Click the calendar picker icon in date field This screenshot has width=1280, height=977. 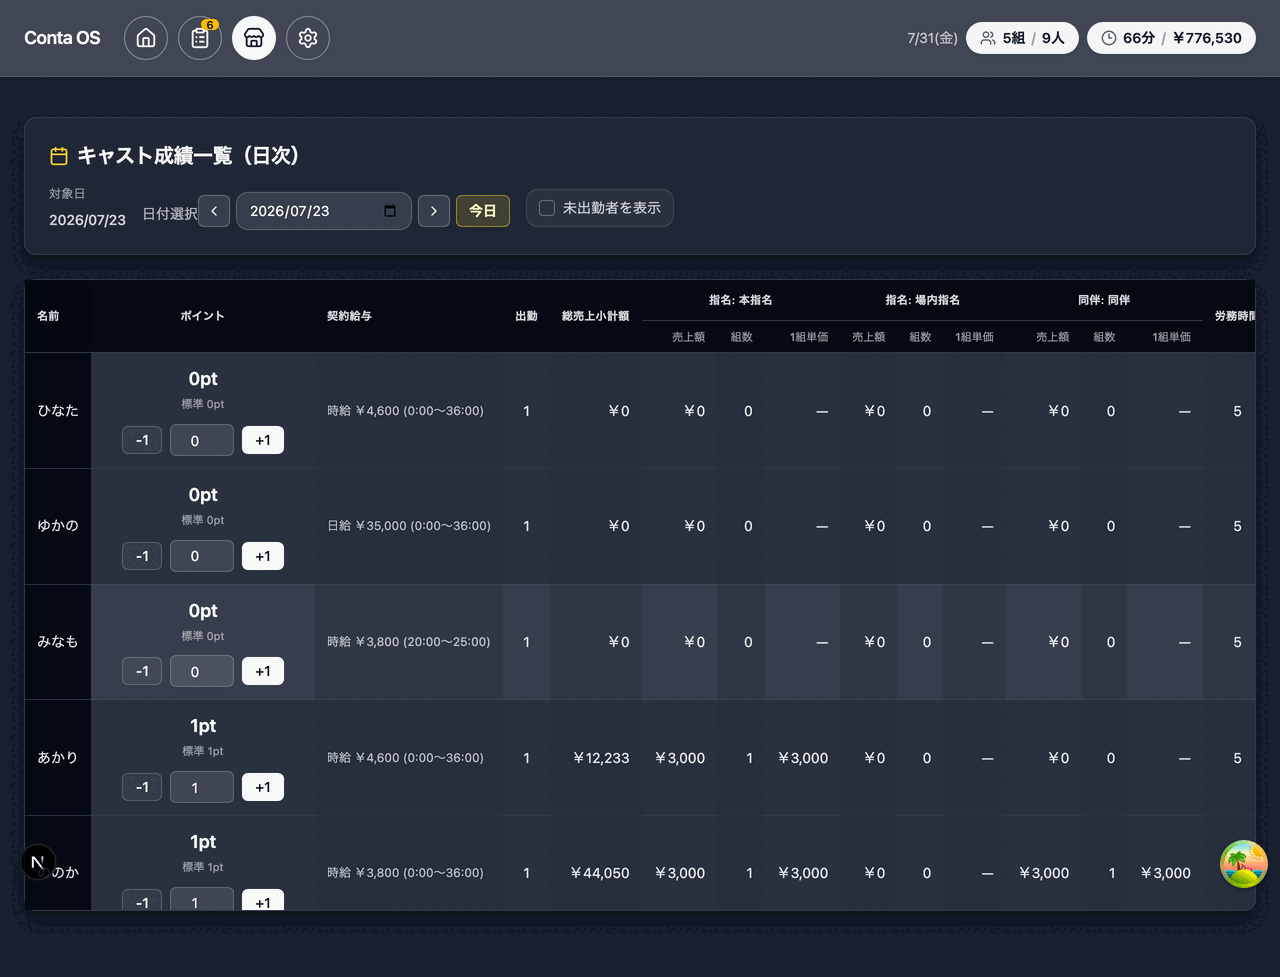(x=390, y=211)
